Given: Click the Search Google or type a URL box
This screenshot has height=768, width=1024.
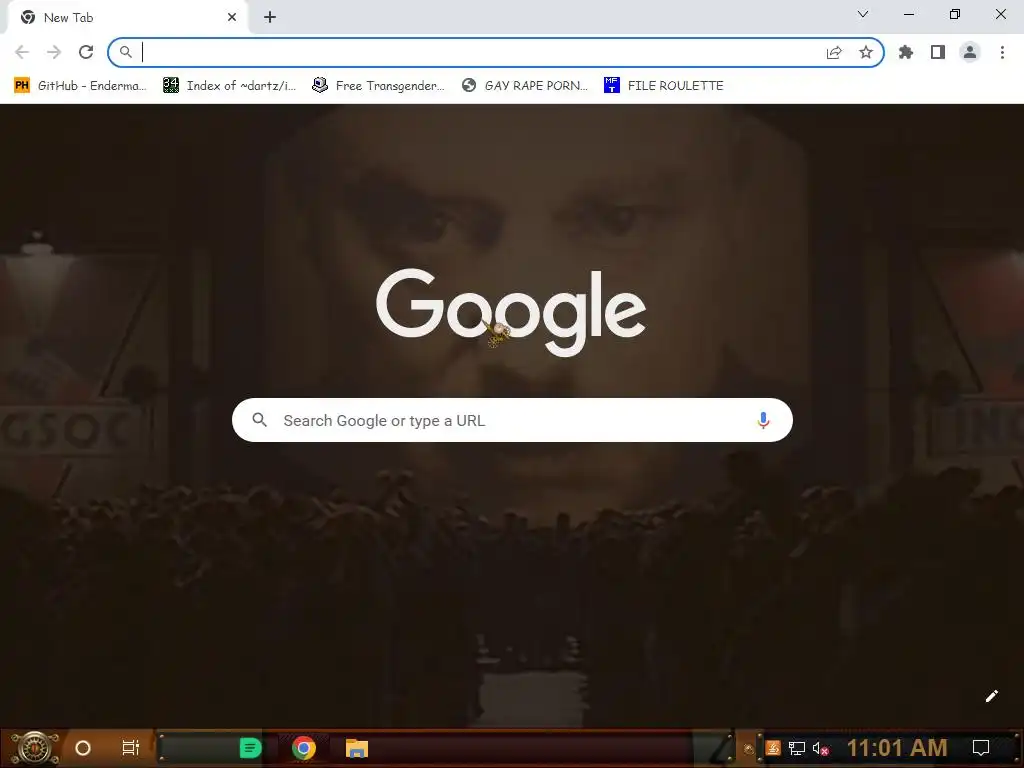Looking at the screenshot, I should 512,420.
